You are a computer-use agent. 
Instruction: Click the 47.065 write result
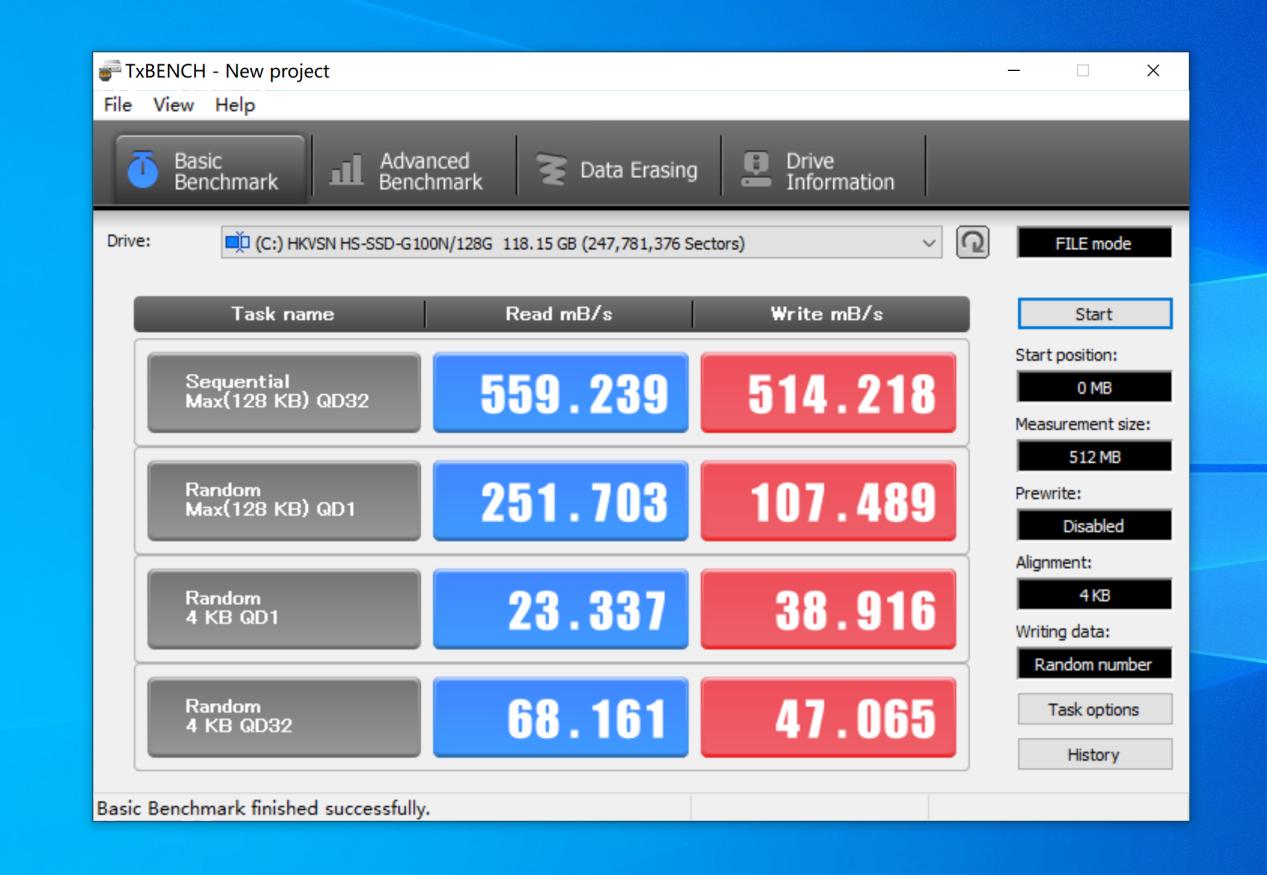pyautogui.click(x=829, y=717)
